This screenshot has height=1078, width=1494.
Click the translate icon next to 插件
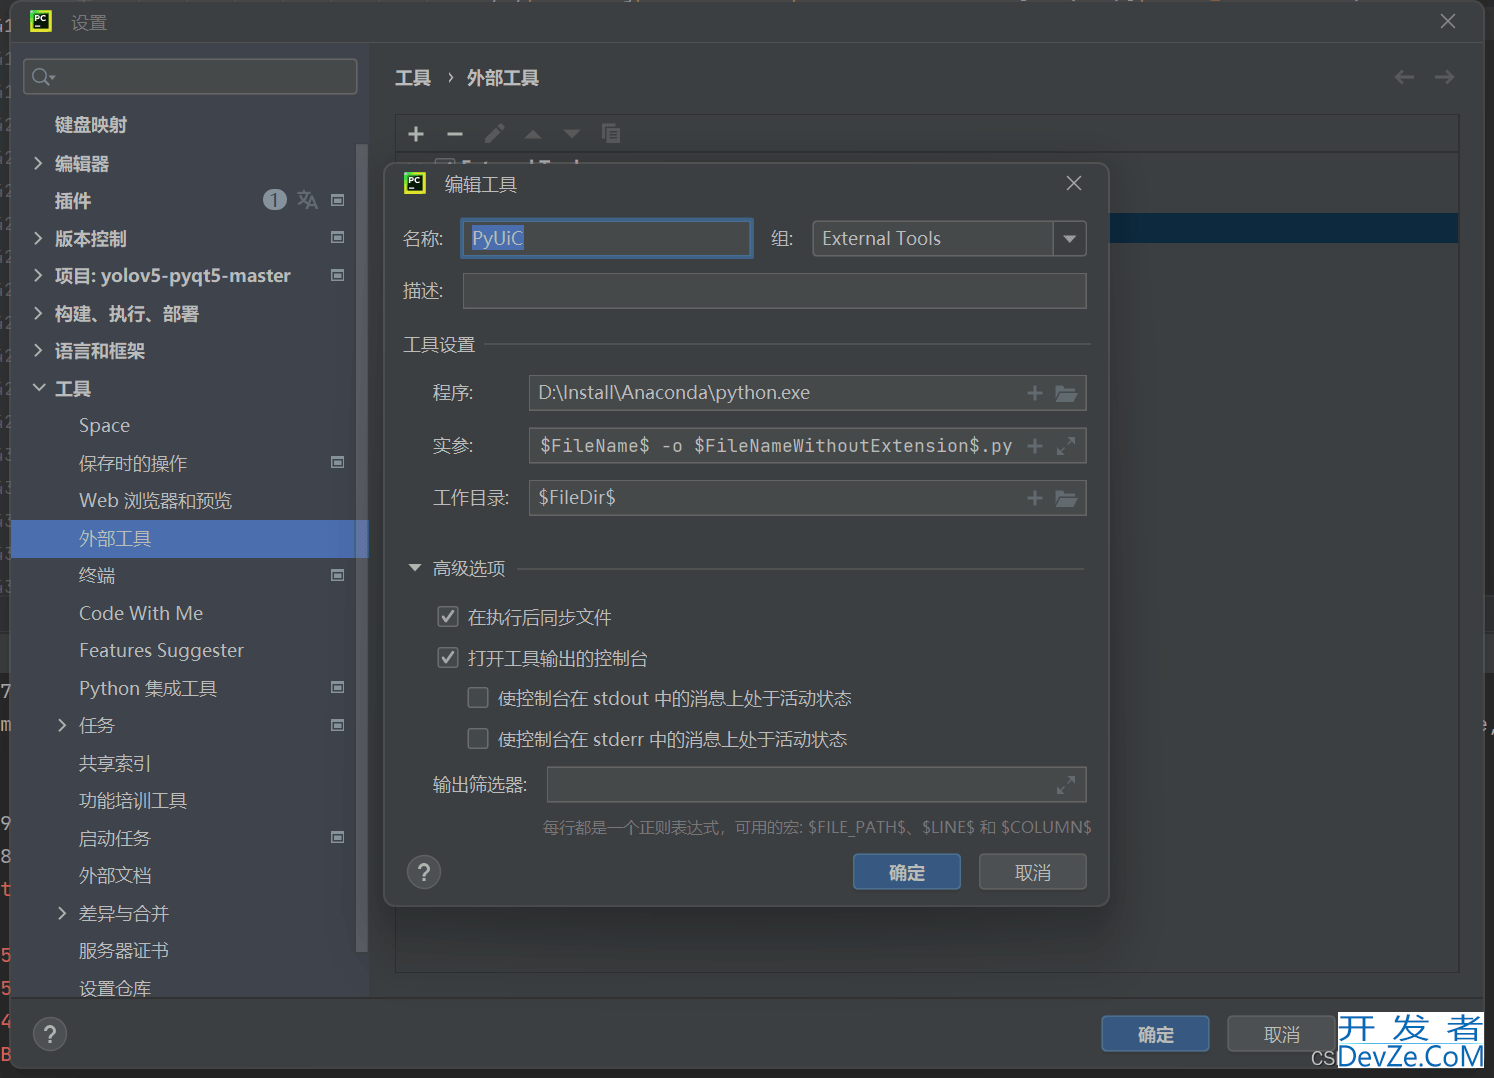[x=307, y=200]
